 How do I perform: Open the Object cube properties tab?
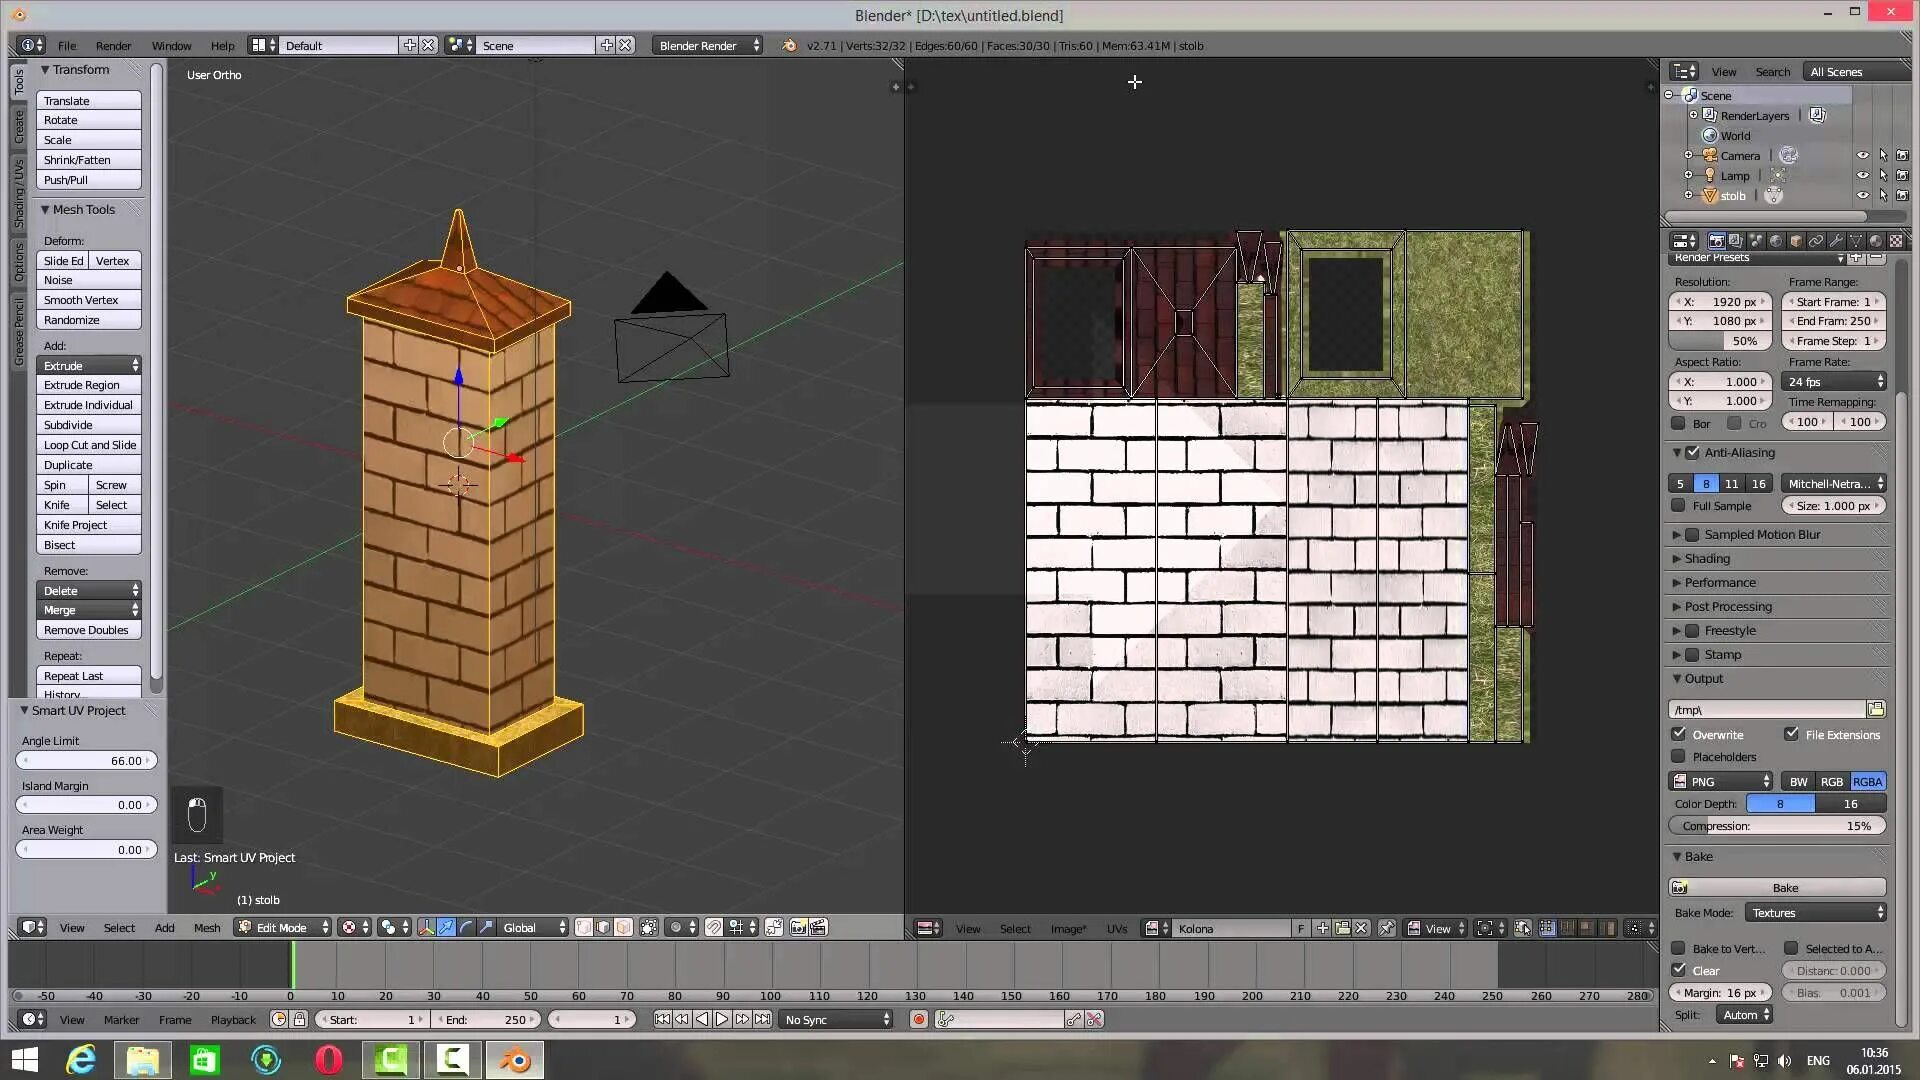[x=1796, y=241]
